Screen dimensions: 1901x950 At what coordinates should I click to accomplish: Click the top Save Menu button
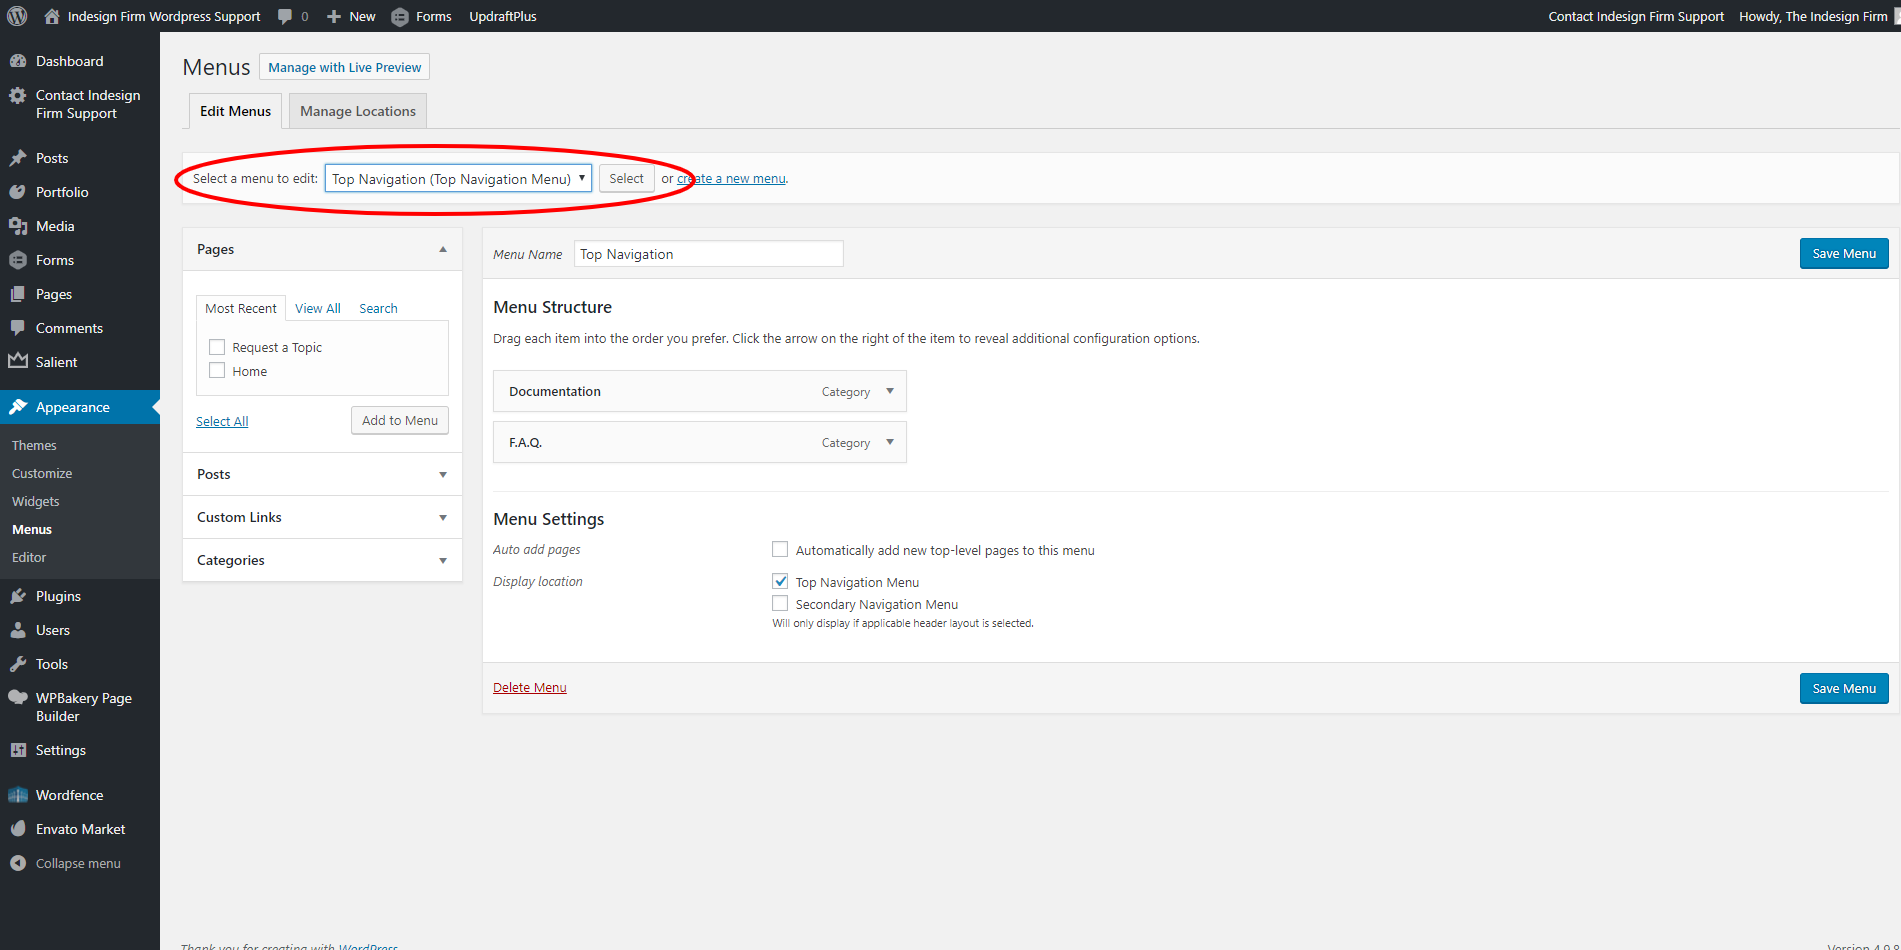[1843, 253]
